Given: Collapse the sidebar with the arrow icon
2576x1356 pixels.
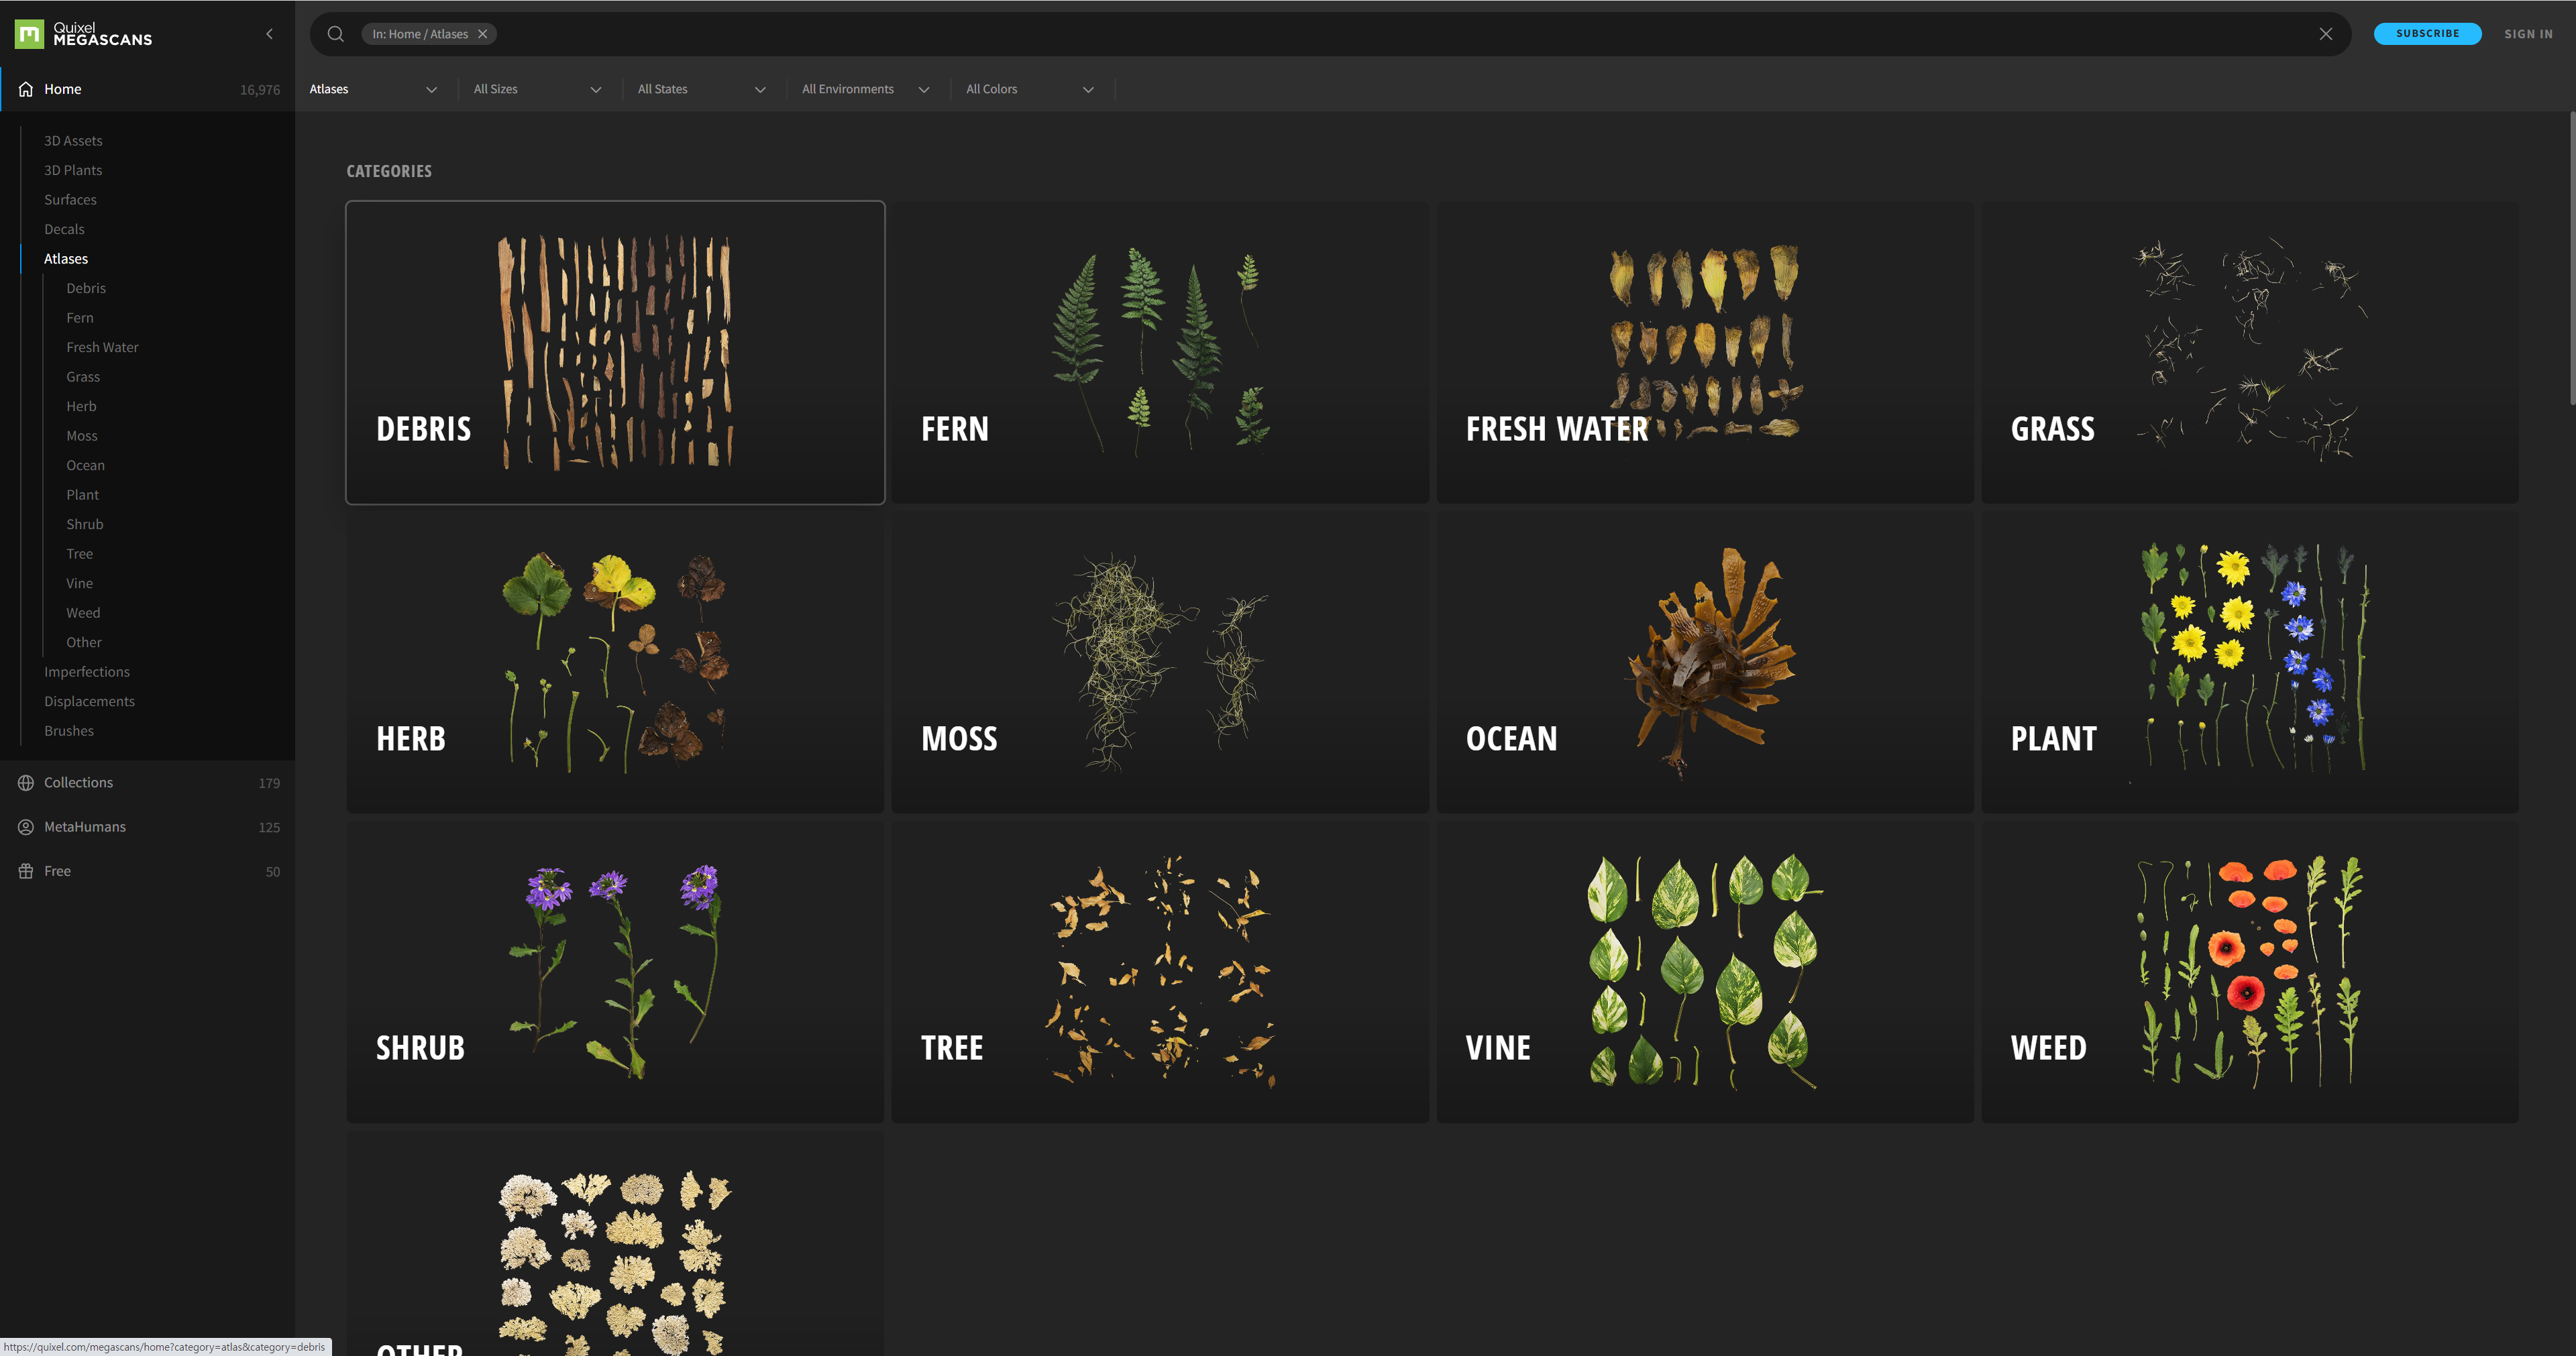Looking at the screenshot, I should click(x=269, y=34).
